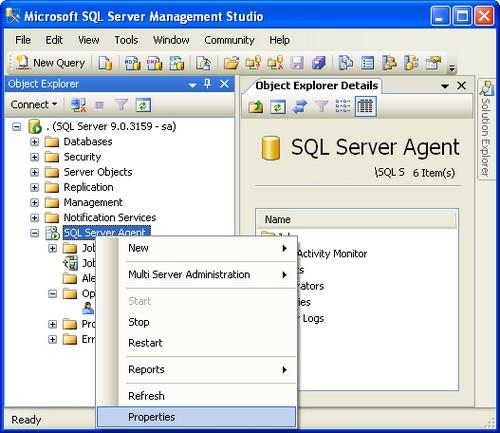This screenshot has height=433, width=500.
Task: Expand the Notification Services node
Action: [34, 218]
